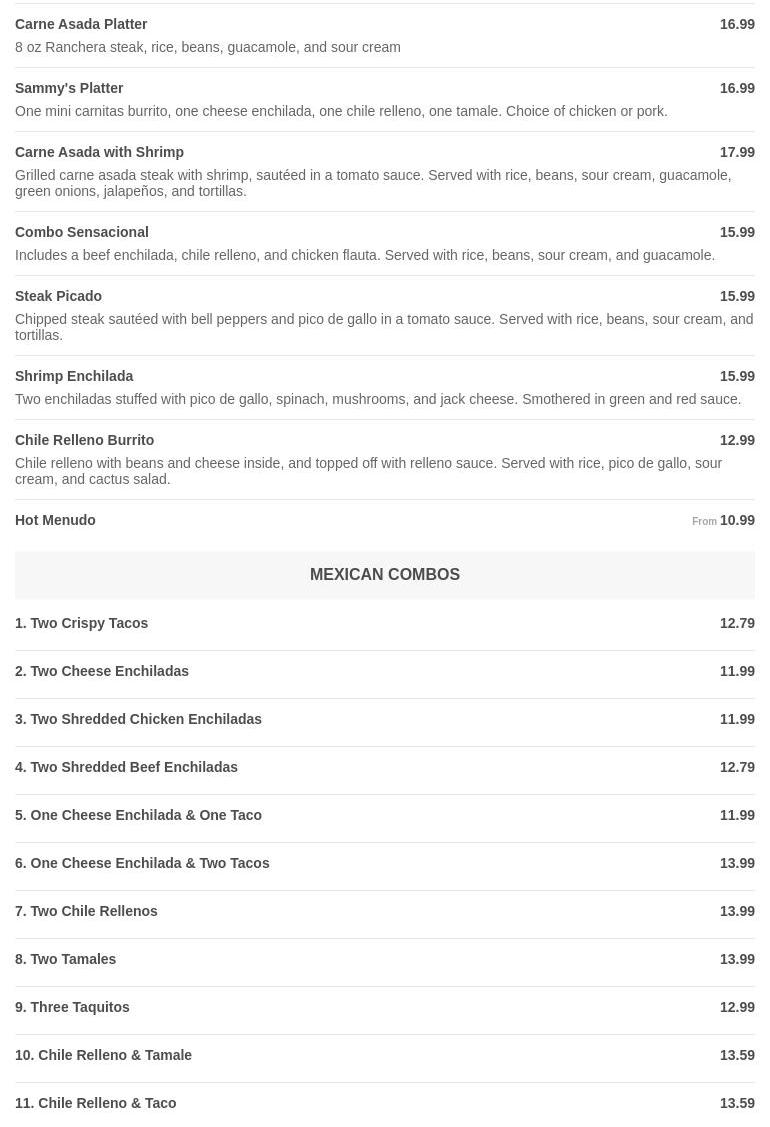Select Combo Sensacional dish
This screenshot has height=1127, width=770.
pyautogui.click(x=82, y=232)
